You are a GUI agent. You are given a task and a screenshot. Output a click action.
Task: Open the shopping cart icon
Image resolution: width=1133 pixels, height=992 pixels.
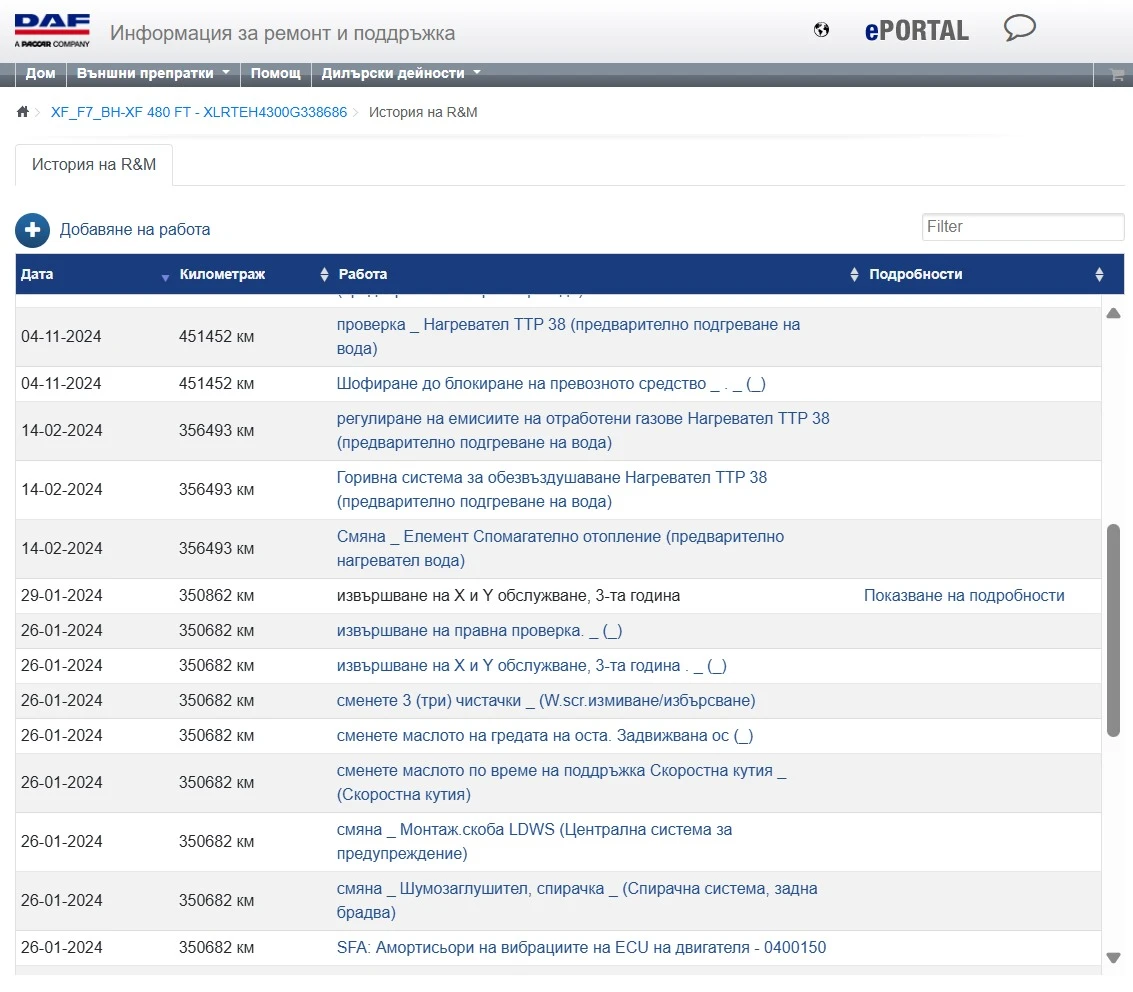(x=1117, y=74)
